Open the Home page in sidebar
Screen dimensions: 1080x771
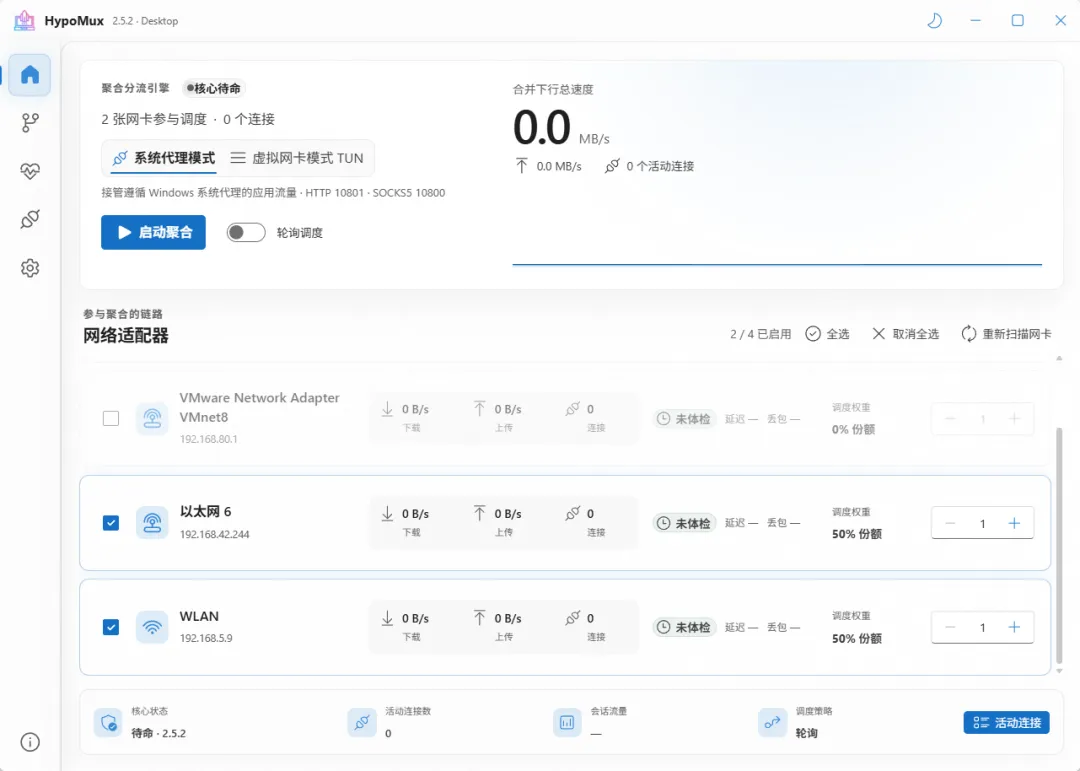30,74
